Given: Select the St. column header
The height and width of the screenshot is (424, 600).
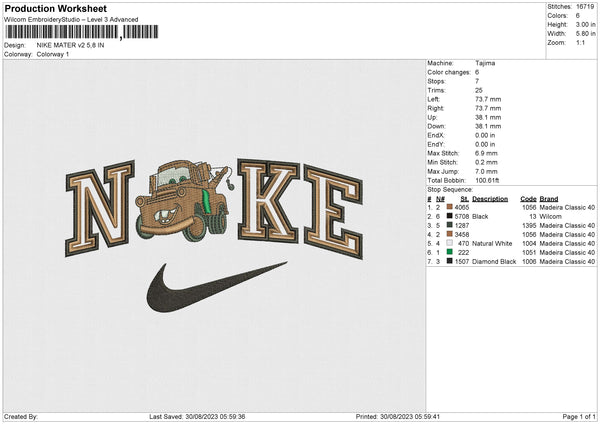Looking at the screenshot, I should point(465,199).
